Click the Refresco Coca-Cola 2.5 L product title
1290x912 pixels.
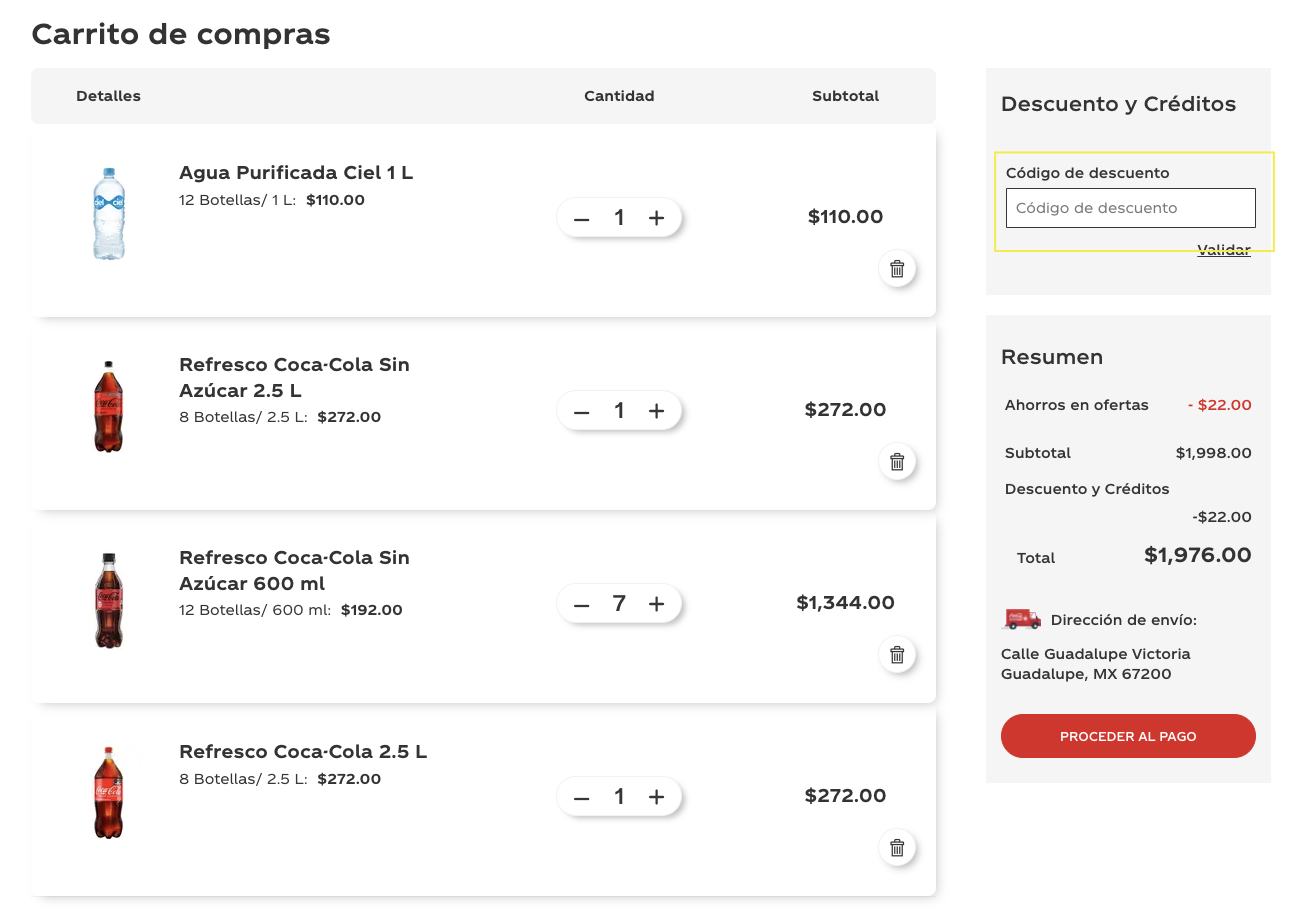click(x=302, y=751)
